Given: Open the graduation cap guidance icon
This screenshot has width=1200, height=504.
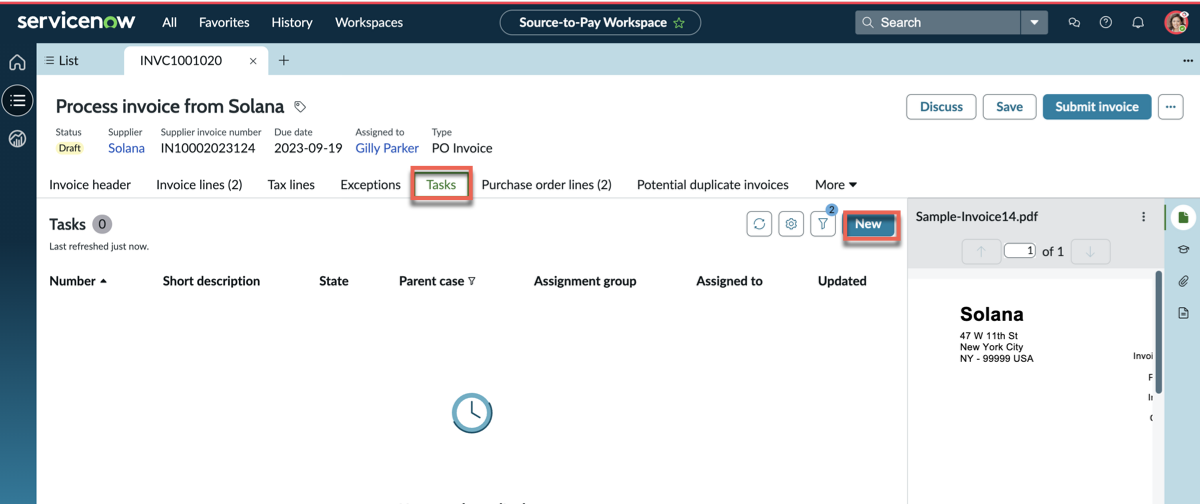Looking at the screenshot, I should 1184,249.
